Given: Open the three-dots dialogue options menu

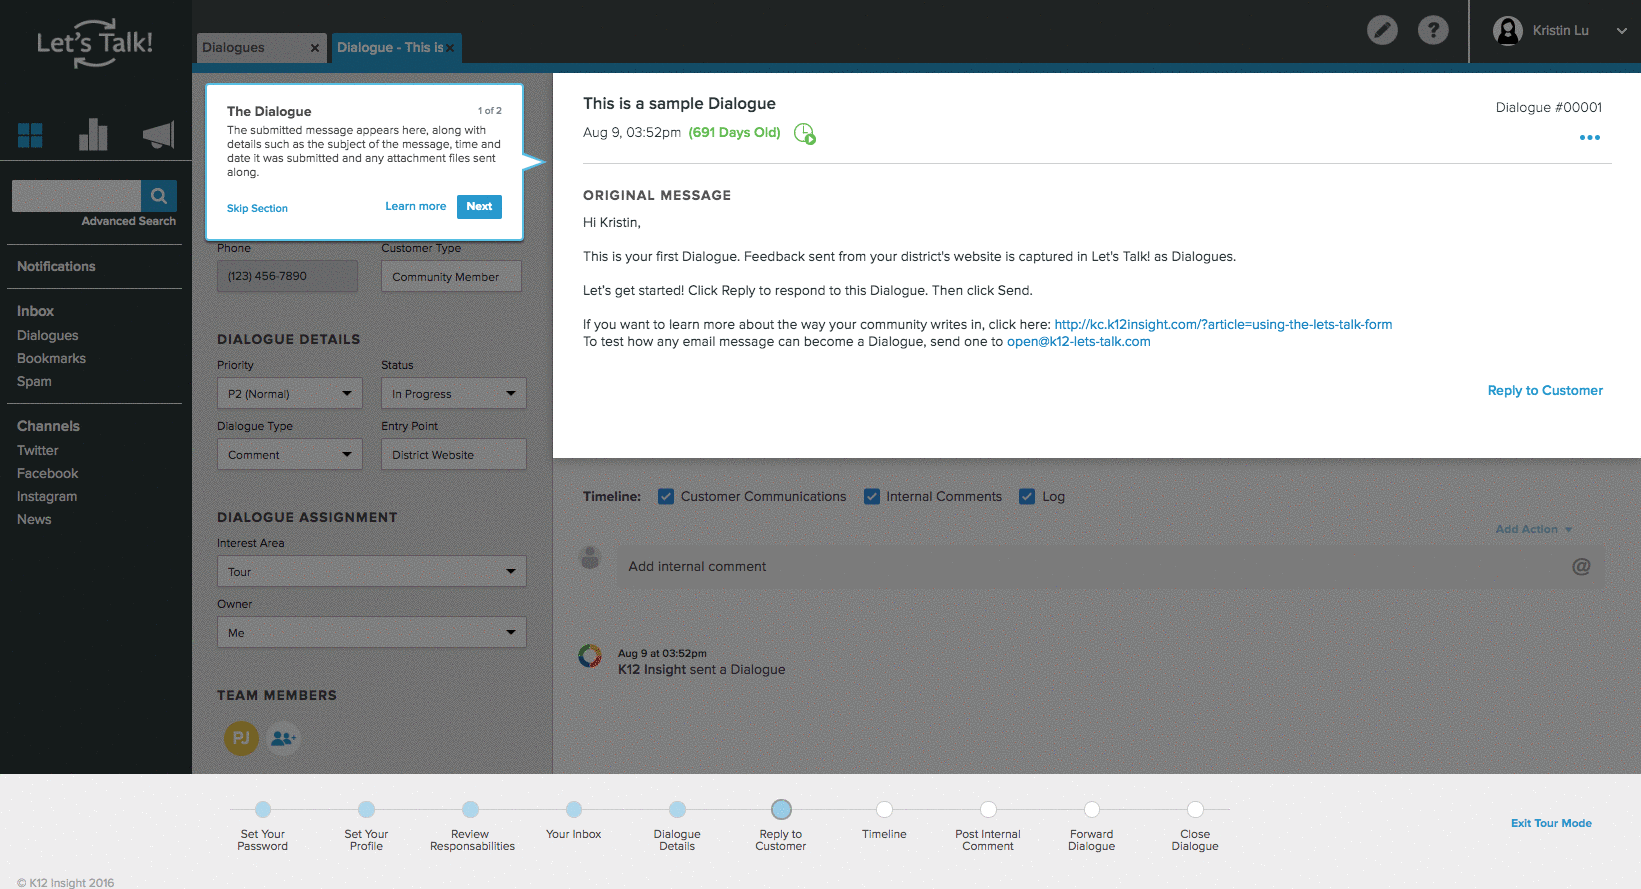Looking at the screenshot, I should 1589,138.
